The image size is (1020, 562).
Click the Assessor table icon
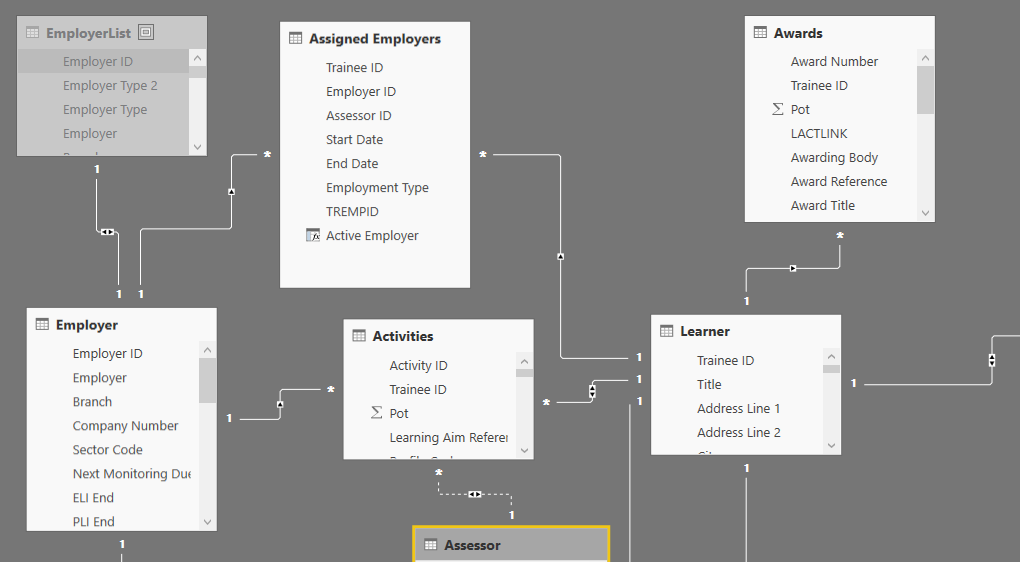(x=431, y=545)
